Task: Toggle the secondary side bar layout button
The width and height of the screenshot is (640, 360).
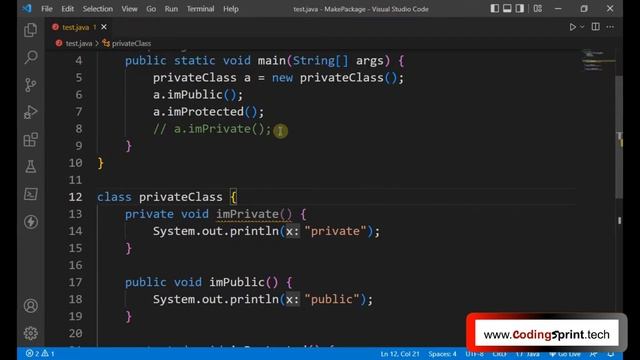Action: click(x=520, y=9)
